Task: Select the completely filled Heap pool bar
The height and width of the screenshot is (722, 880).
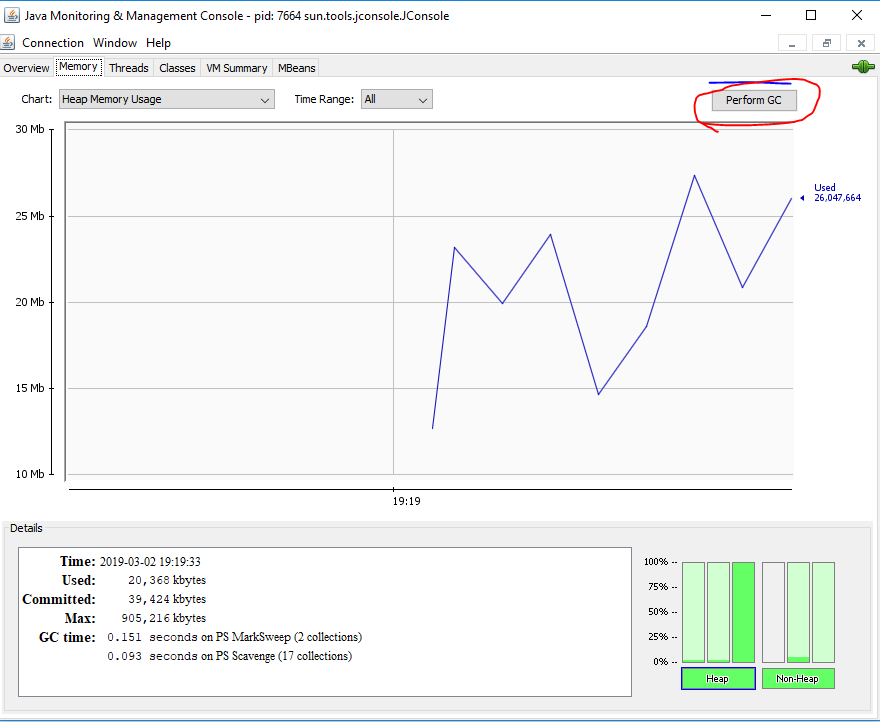Action: click(x=743, y=612)
